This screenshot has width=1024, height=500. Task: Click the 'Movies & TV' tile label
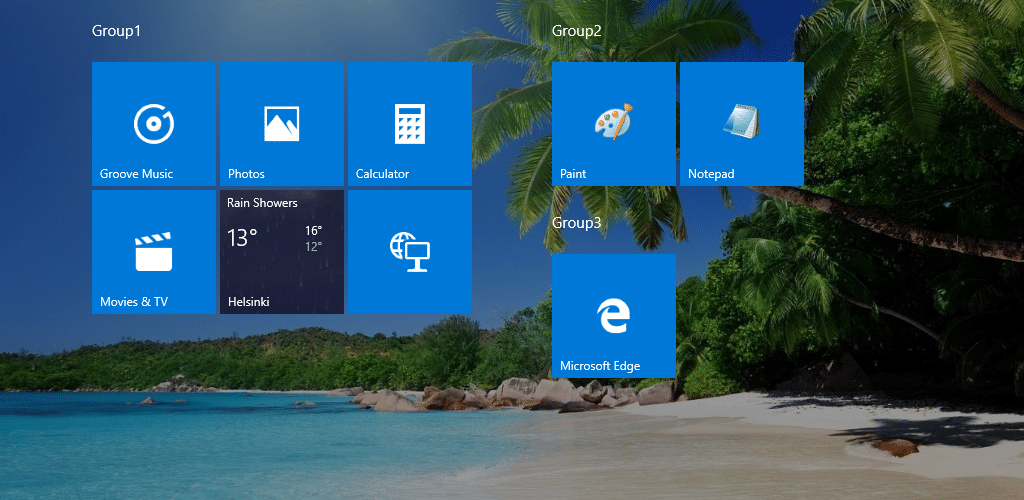pyautogui.click(x=134, y=302)
